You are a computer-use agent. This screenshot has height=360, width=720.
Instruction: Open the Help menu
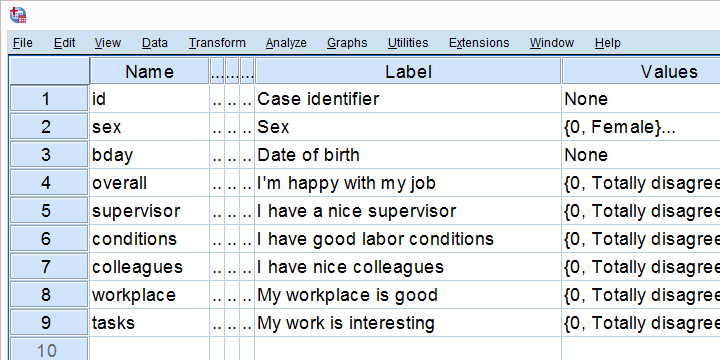tap(608, 43)
